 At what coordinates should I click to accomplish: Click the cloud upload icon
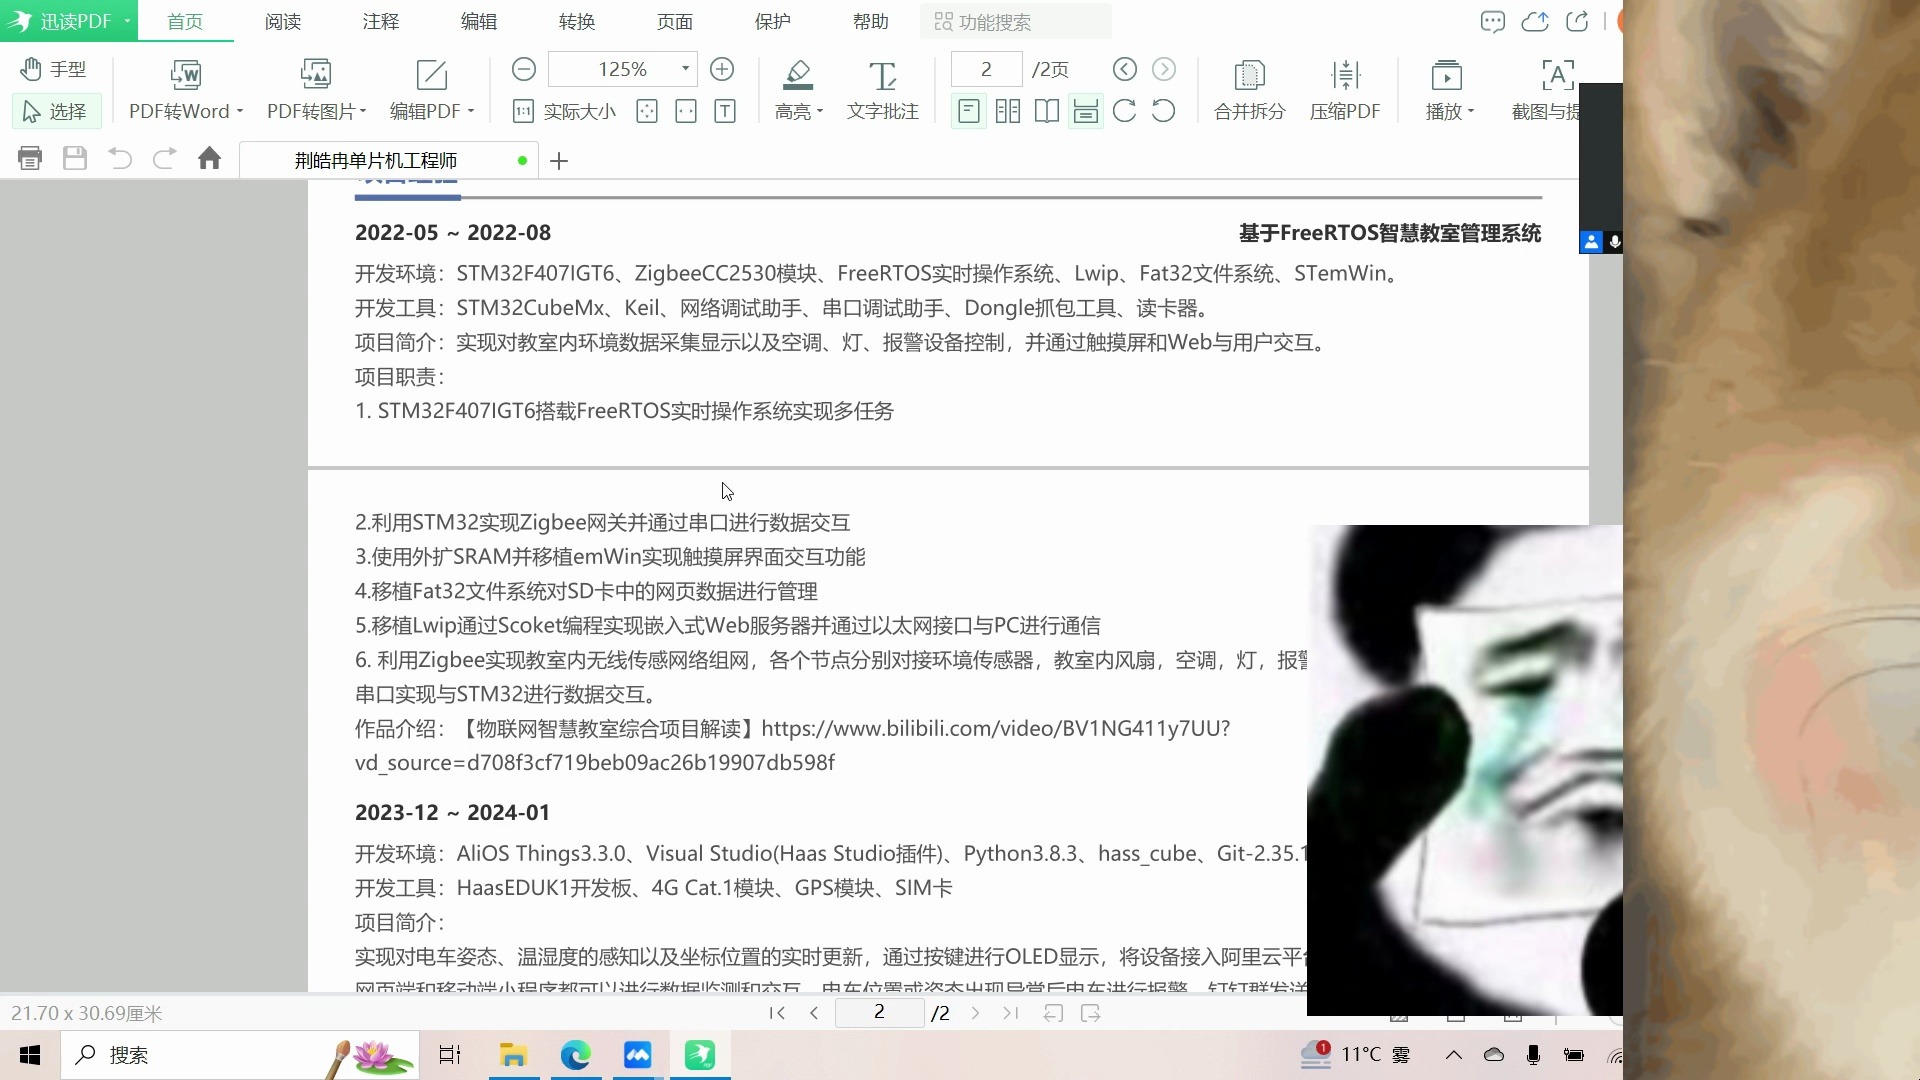[1535, 21]
